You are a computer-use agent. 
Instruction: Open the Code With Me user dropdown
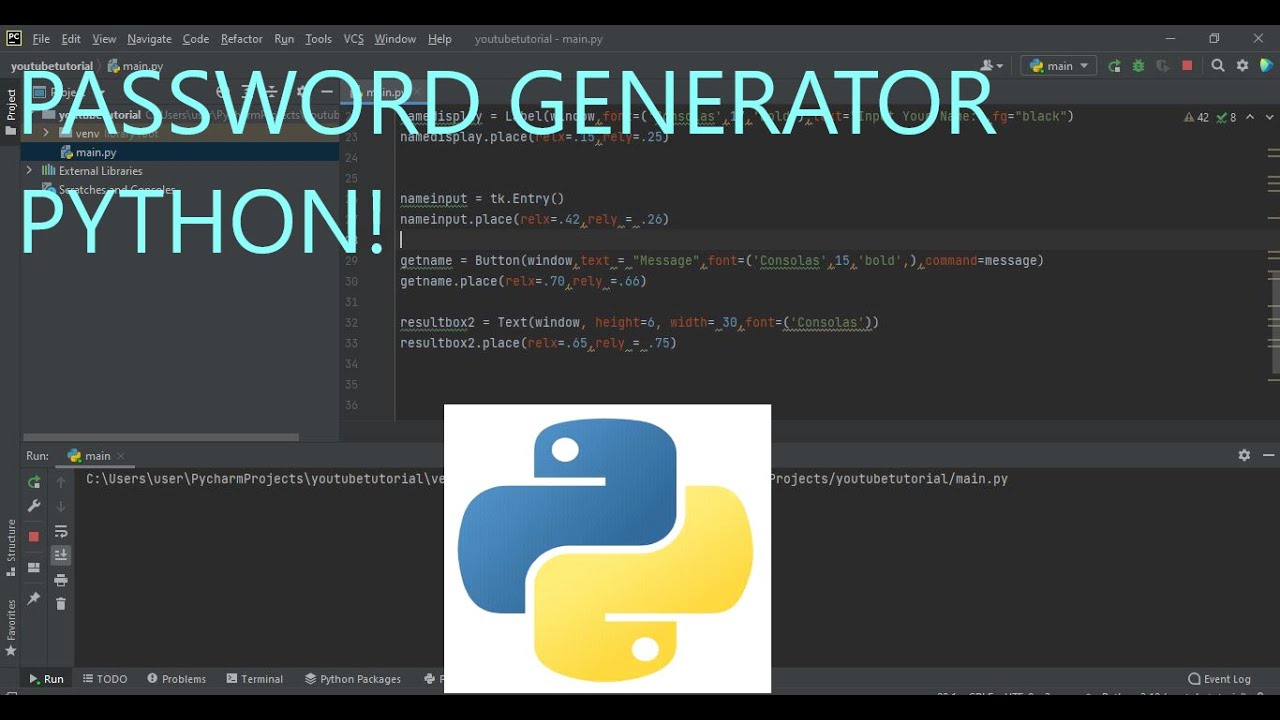[x=992, y=66]
